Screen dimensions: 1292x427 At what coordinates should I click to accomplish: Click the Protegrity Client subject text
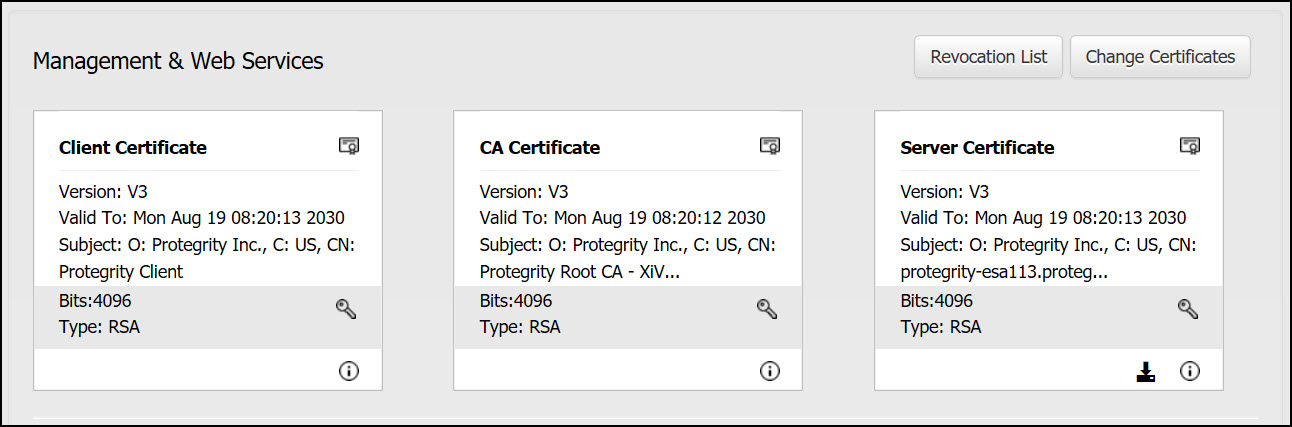click(x=121, y=271)
